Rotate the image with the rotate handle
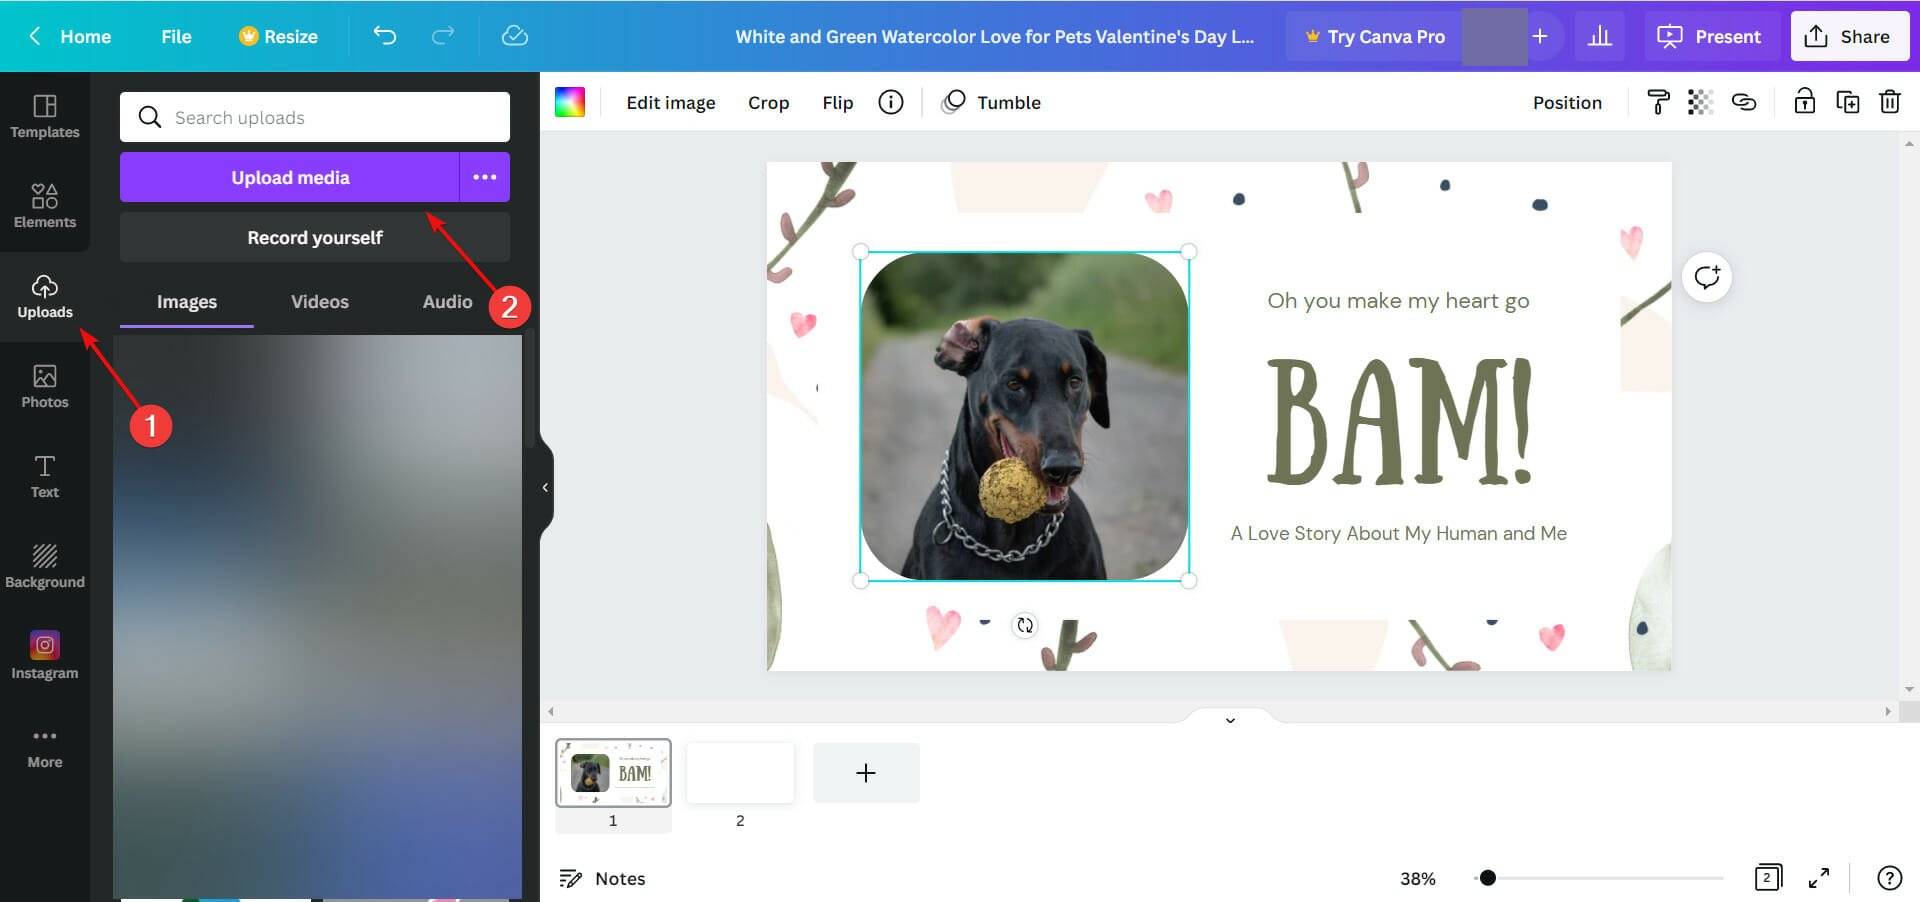The image size is (1920, 902). 1023,625
